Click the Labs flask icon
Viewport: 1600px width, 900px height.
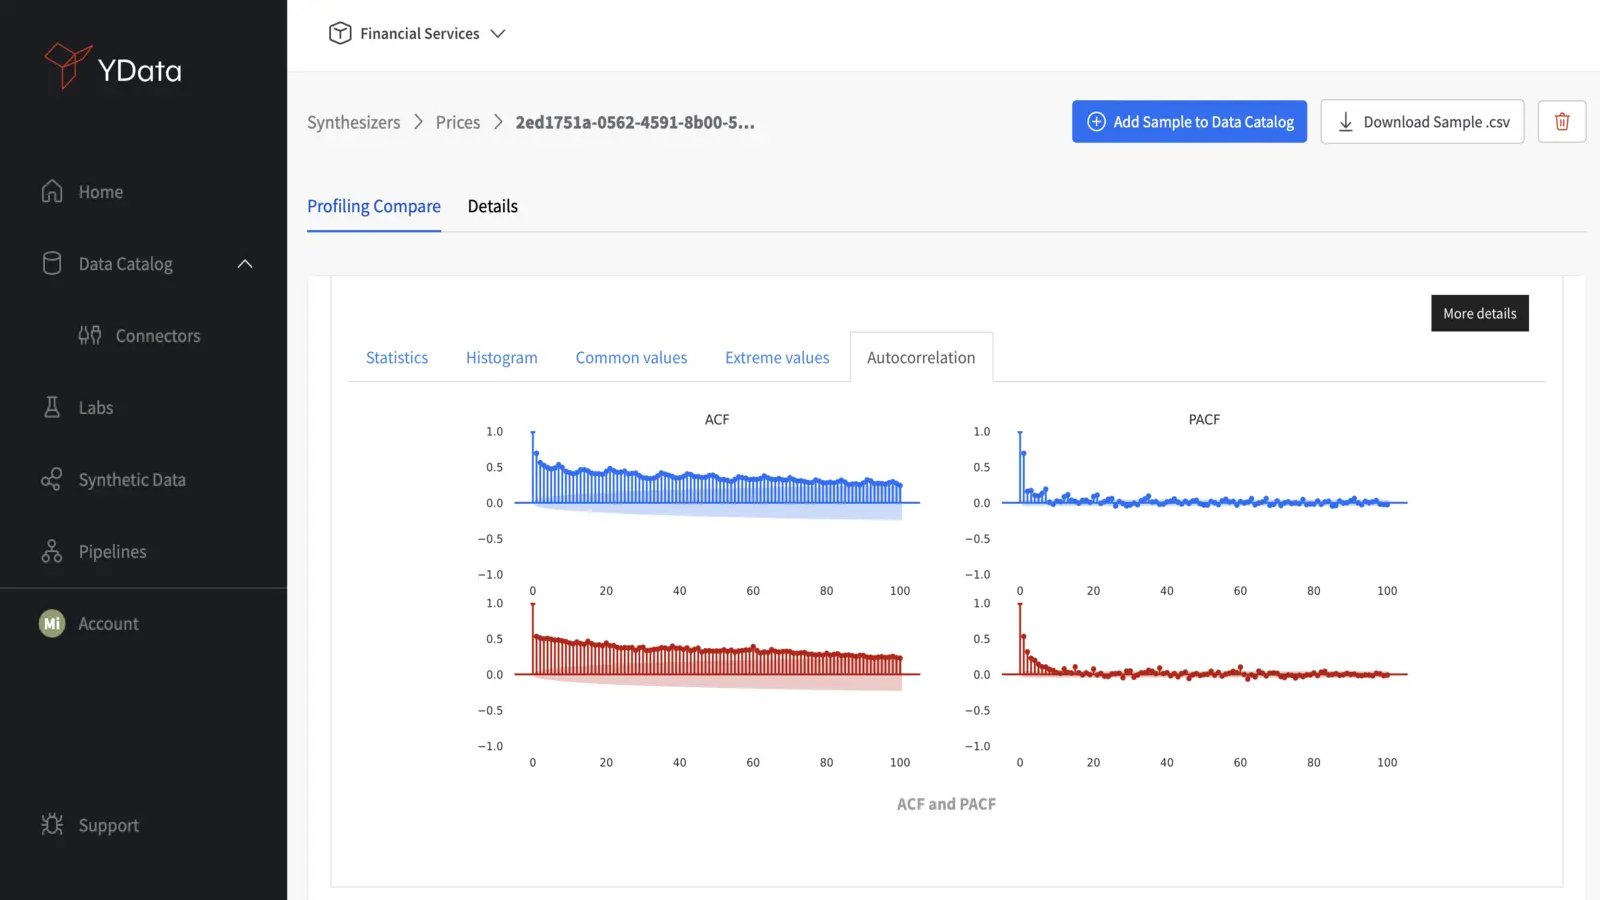pos(52,407)
